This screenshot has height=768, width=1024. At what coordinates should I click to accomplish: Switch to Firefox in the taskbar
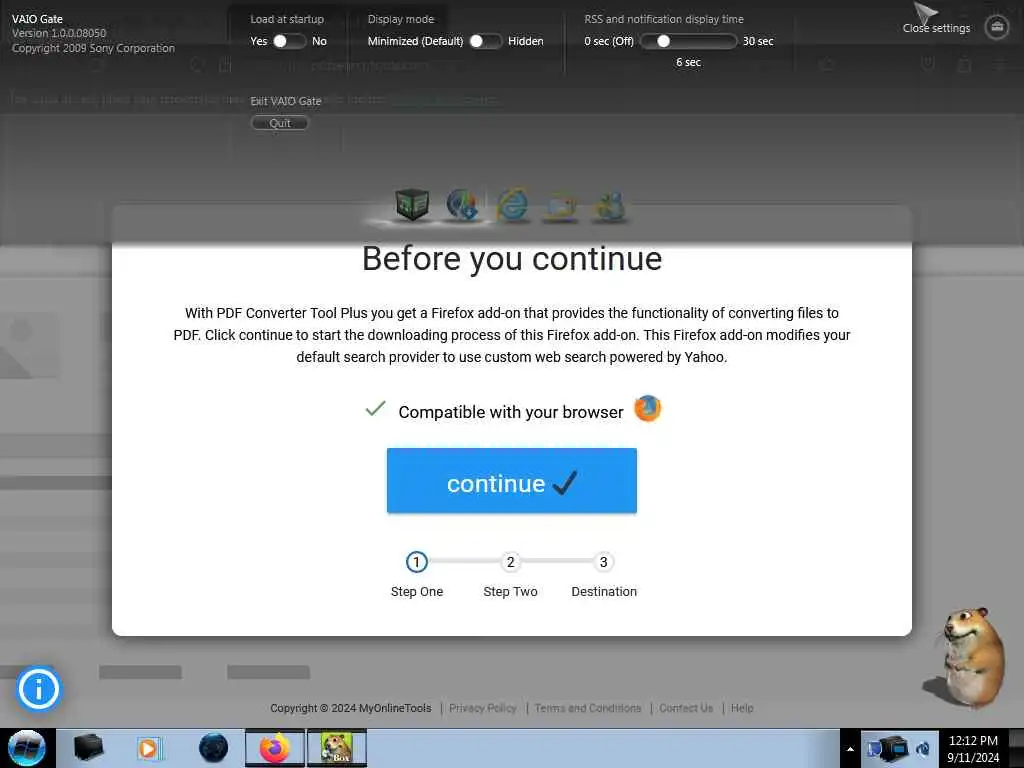tap(275, 748)
